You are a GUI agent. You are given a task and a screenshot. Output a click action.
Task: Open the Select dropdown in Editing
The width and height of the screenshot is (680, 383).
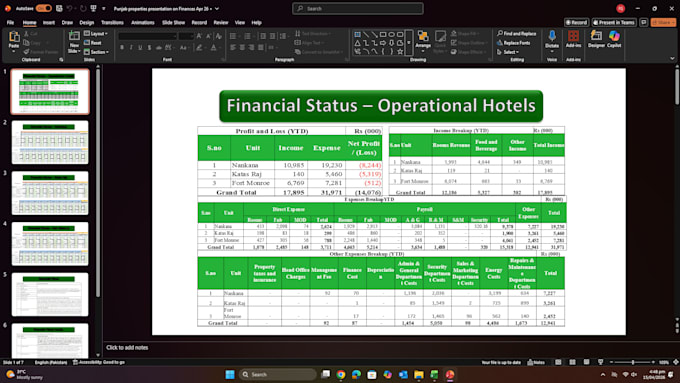[508, 52]
